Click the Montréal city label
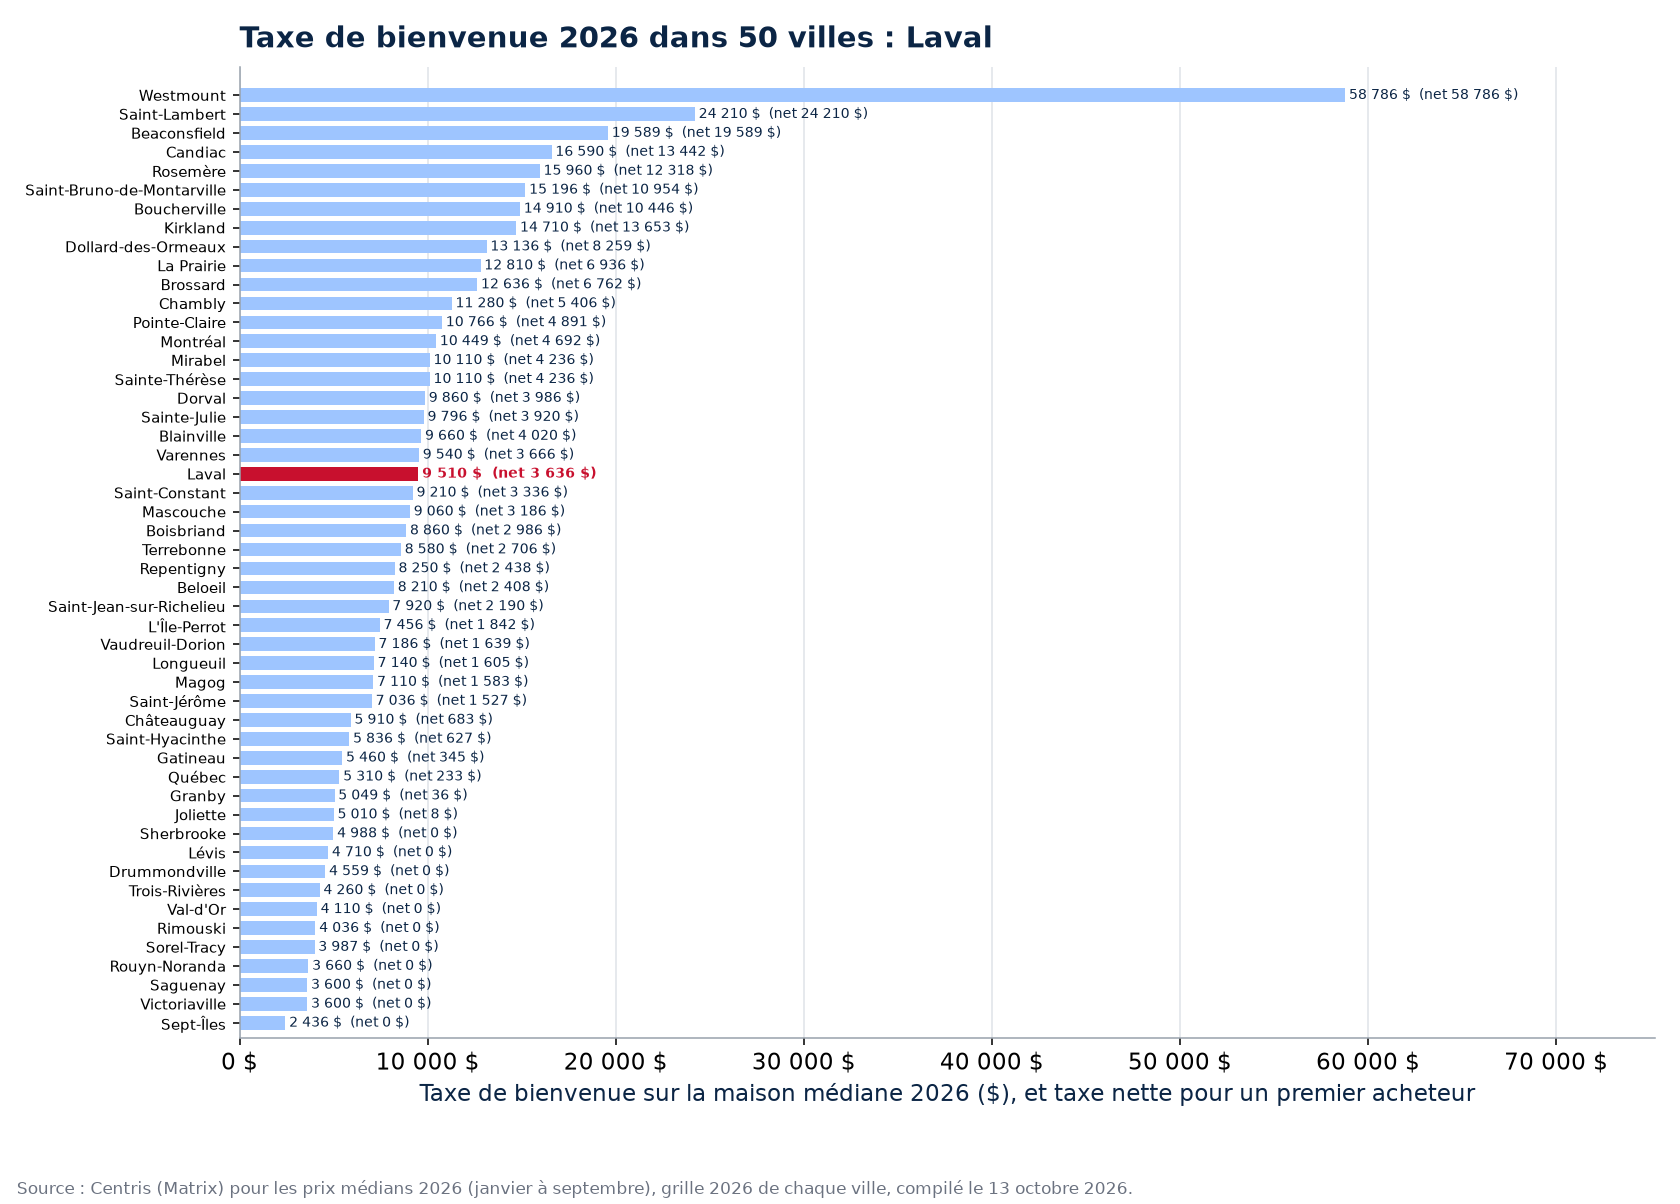 click(193, 342)
